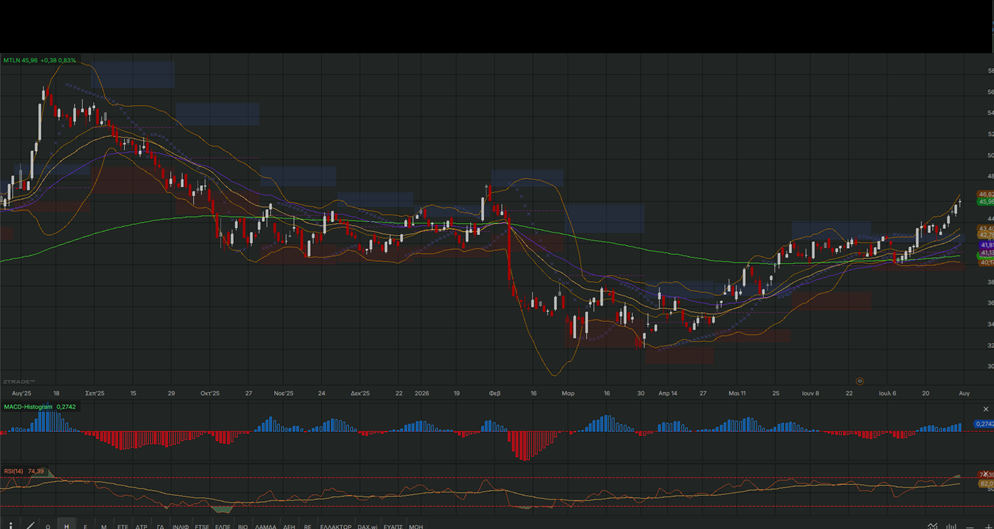Click the 43,40 price tag on axis
This screenshot has width=994, height=529.
[x=986, y=228]
